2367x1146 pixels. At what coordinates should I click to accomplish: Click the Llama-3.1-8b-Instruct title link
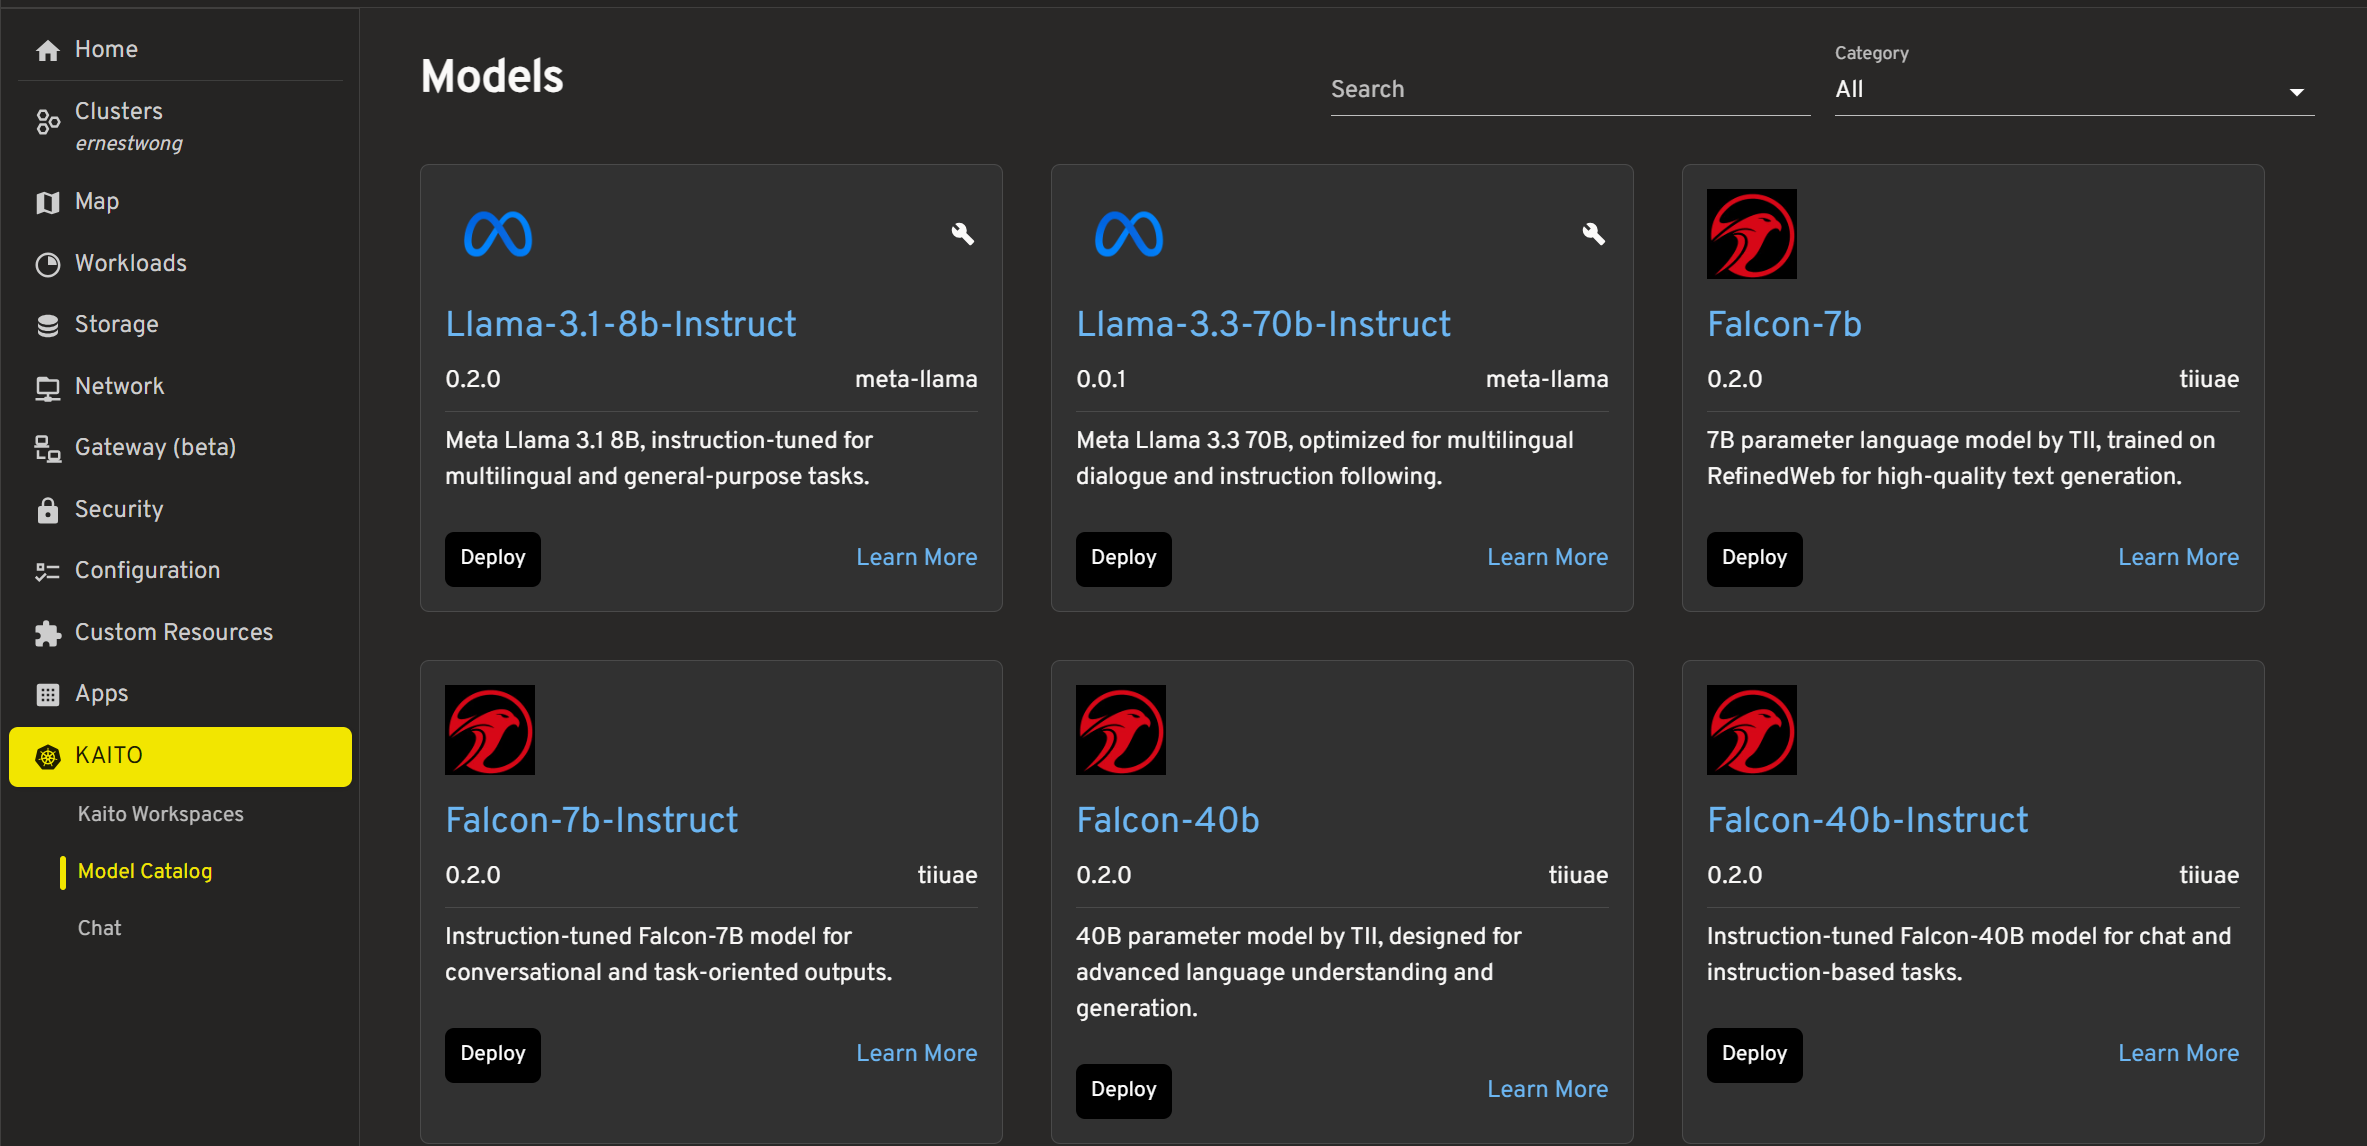click(621, 324)
